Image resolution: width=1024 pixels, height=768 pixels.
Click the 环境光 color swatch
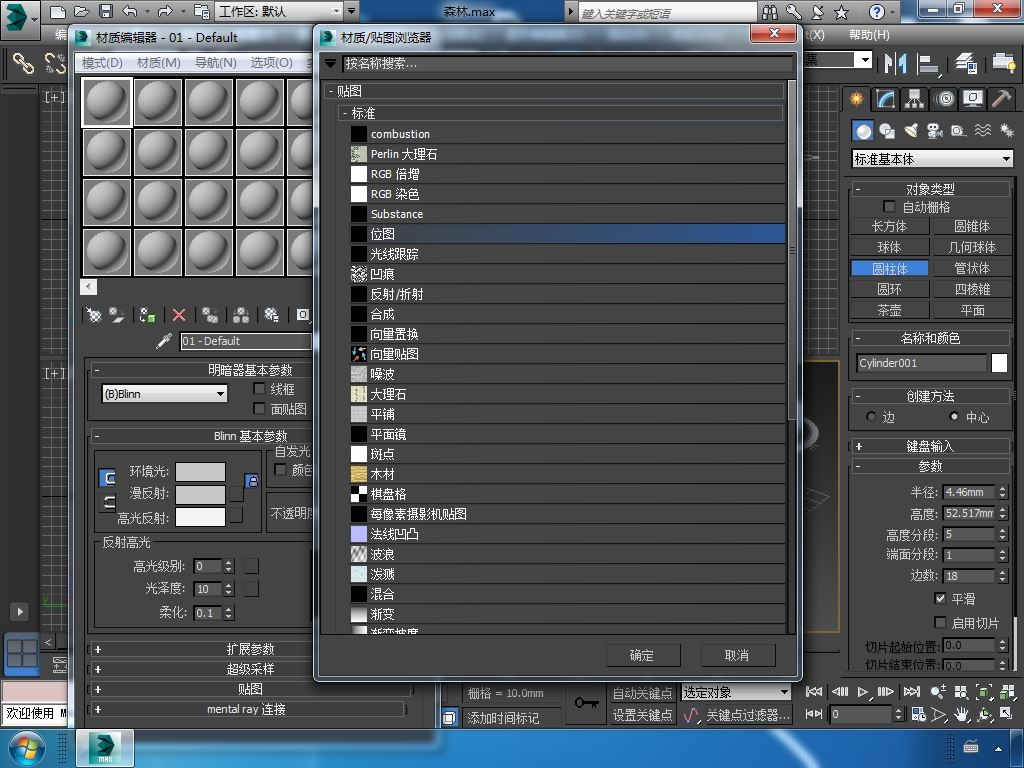click(x=200, y=471)
